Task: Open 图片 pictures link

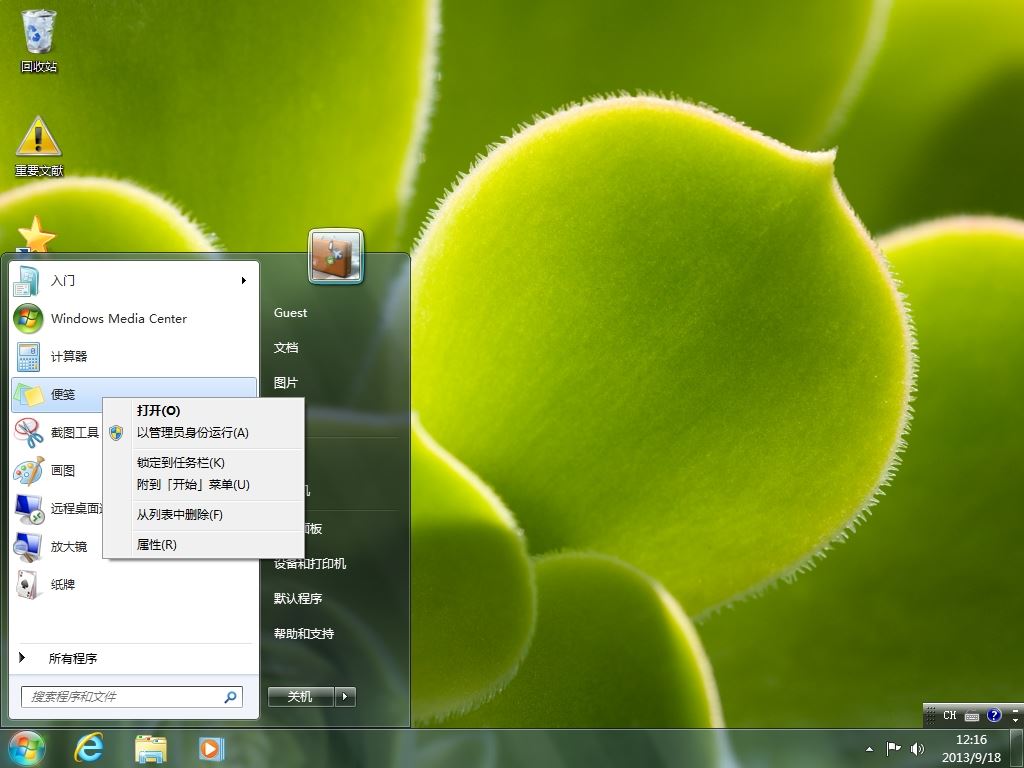Action: (286, 383)
